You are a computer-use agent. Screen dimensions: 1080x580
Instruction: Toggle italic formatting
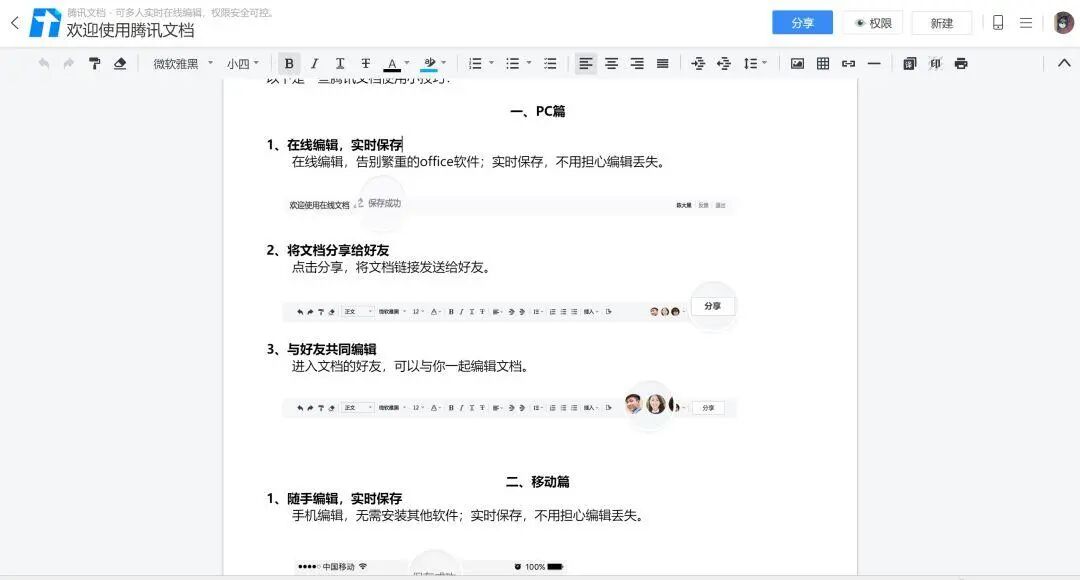[315, 63]
